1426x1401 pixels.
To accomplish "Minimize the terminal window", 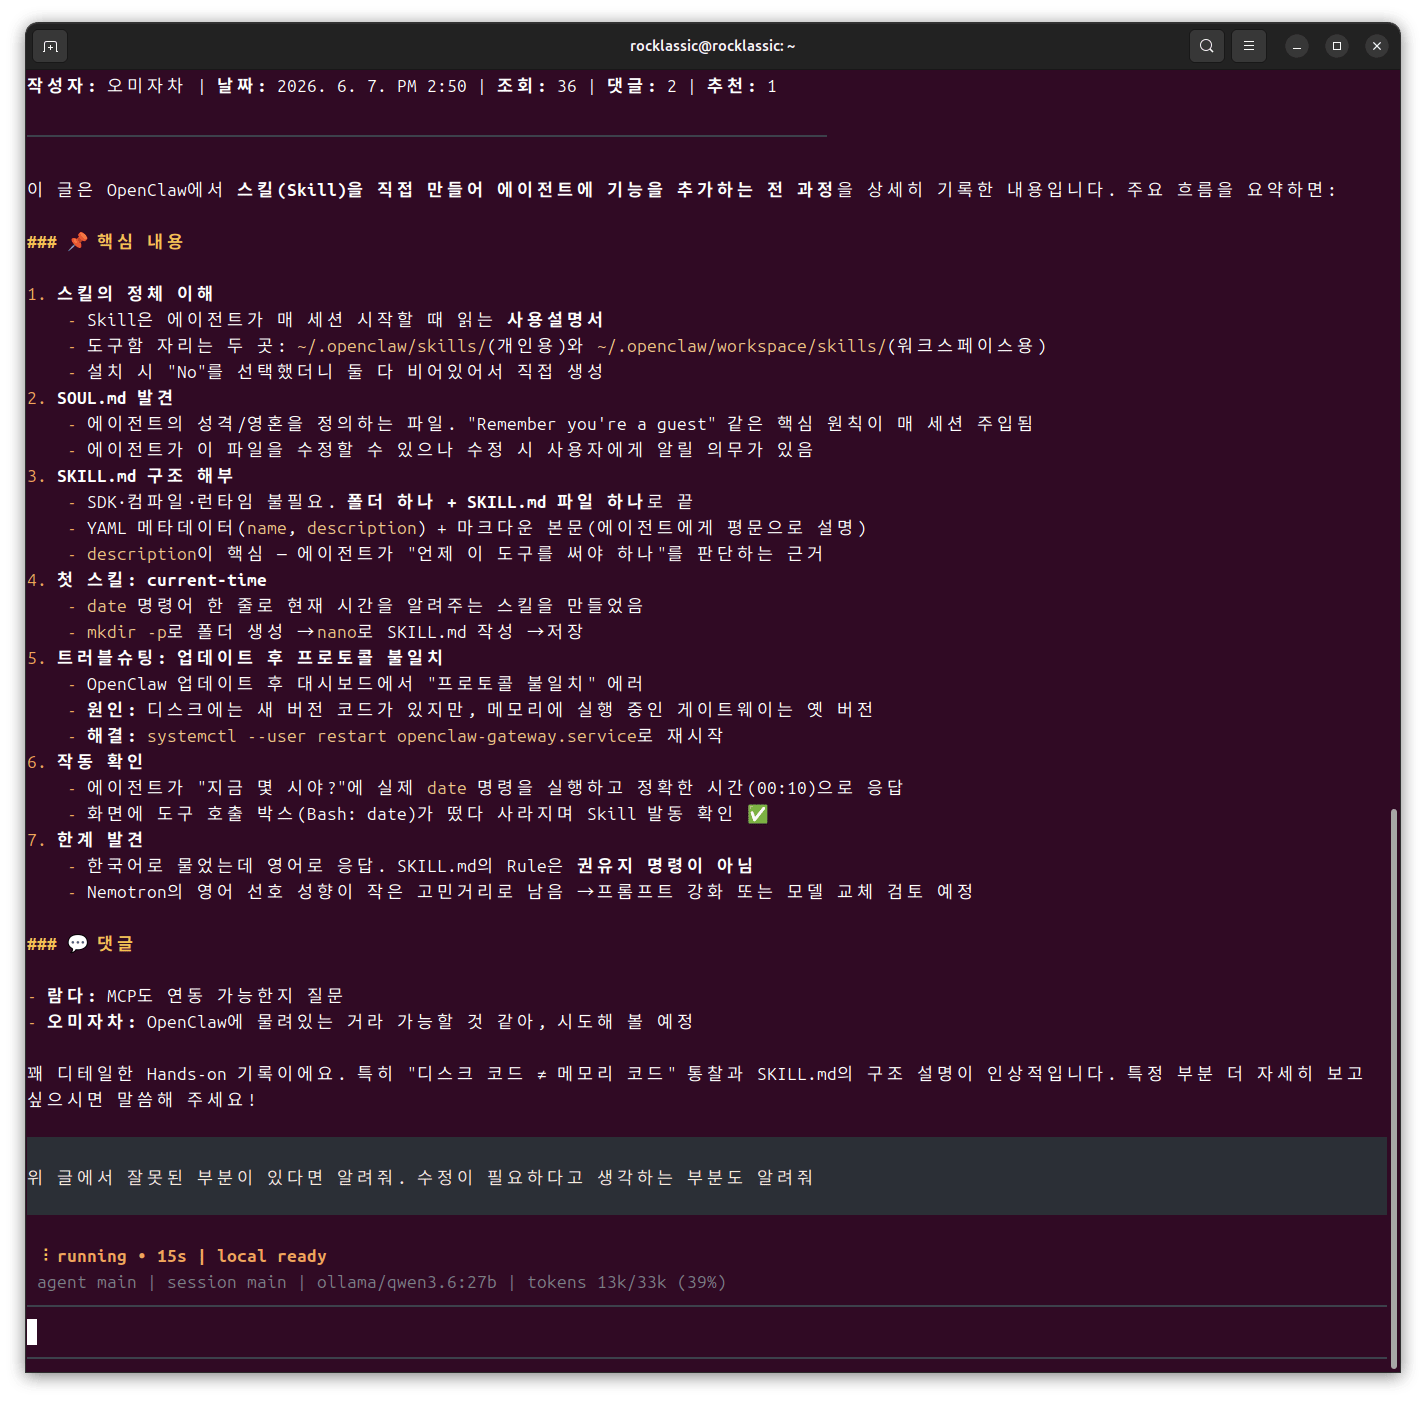I will 1297,46.
